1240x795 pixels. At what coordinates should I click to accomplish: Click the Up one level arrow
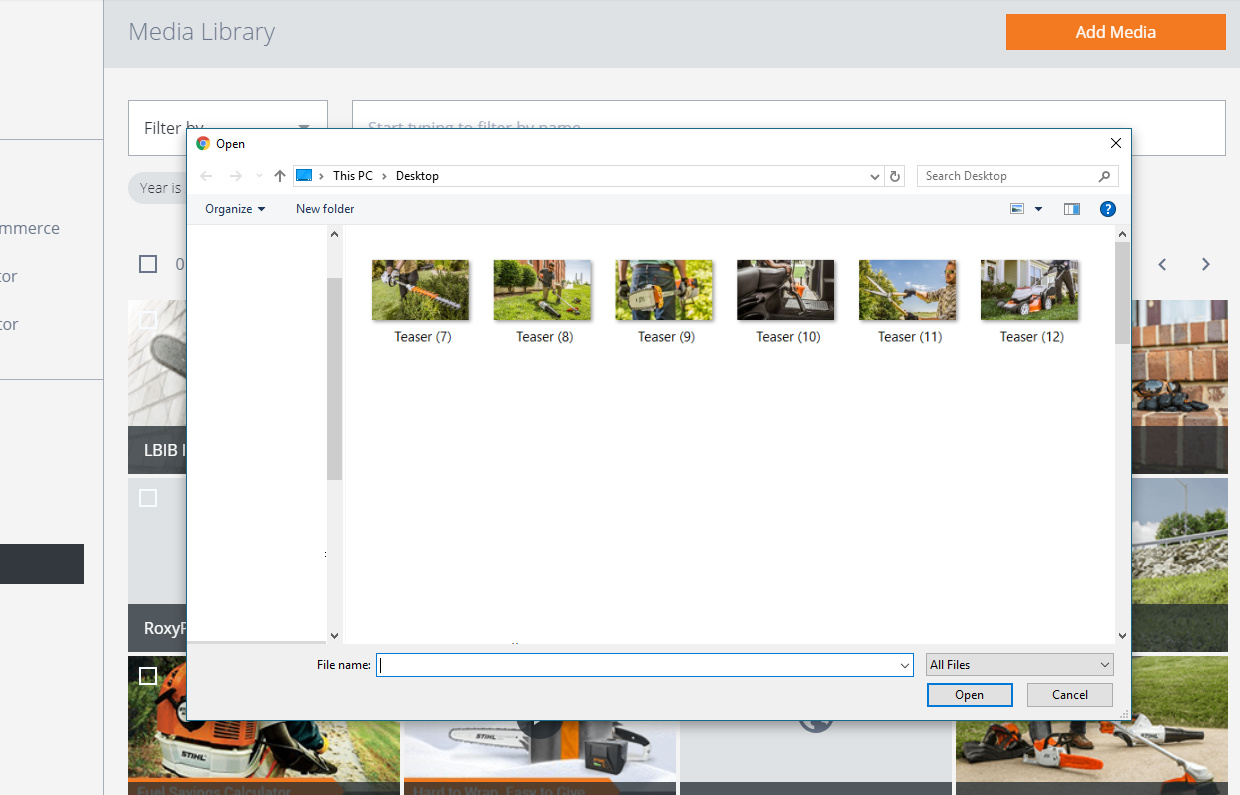point(279,175)
